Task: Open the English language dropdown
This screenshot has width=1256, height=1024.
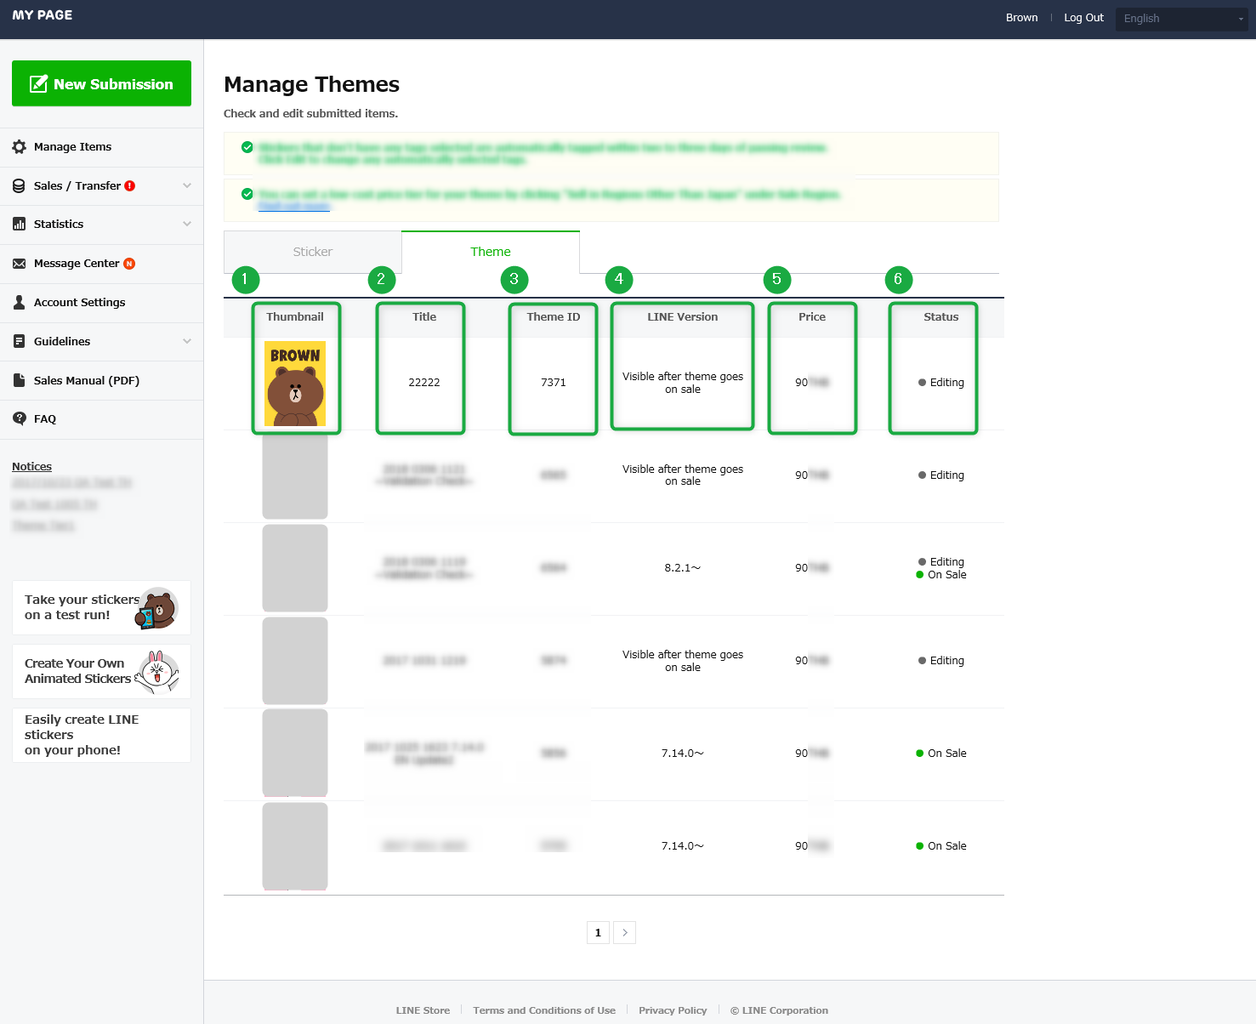Action: (x=1184, y=18)
